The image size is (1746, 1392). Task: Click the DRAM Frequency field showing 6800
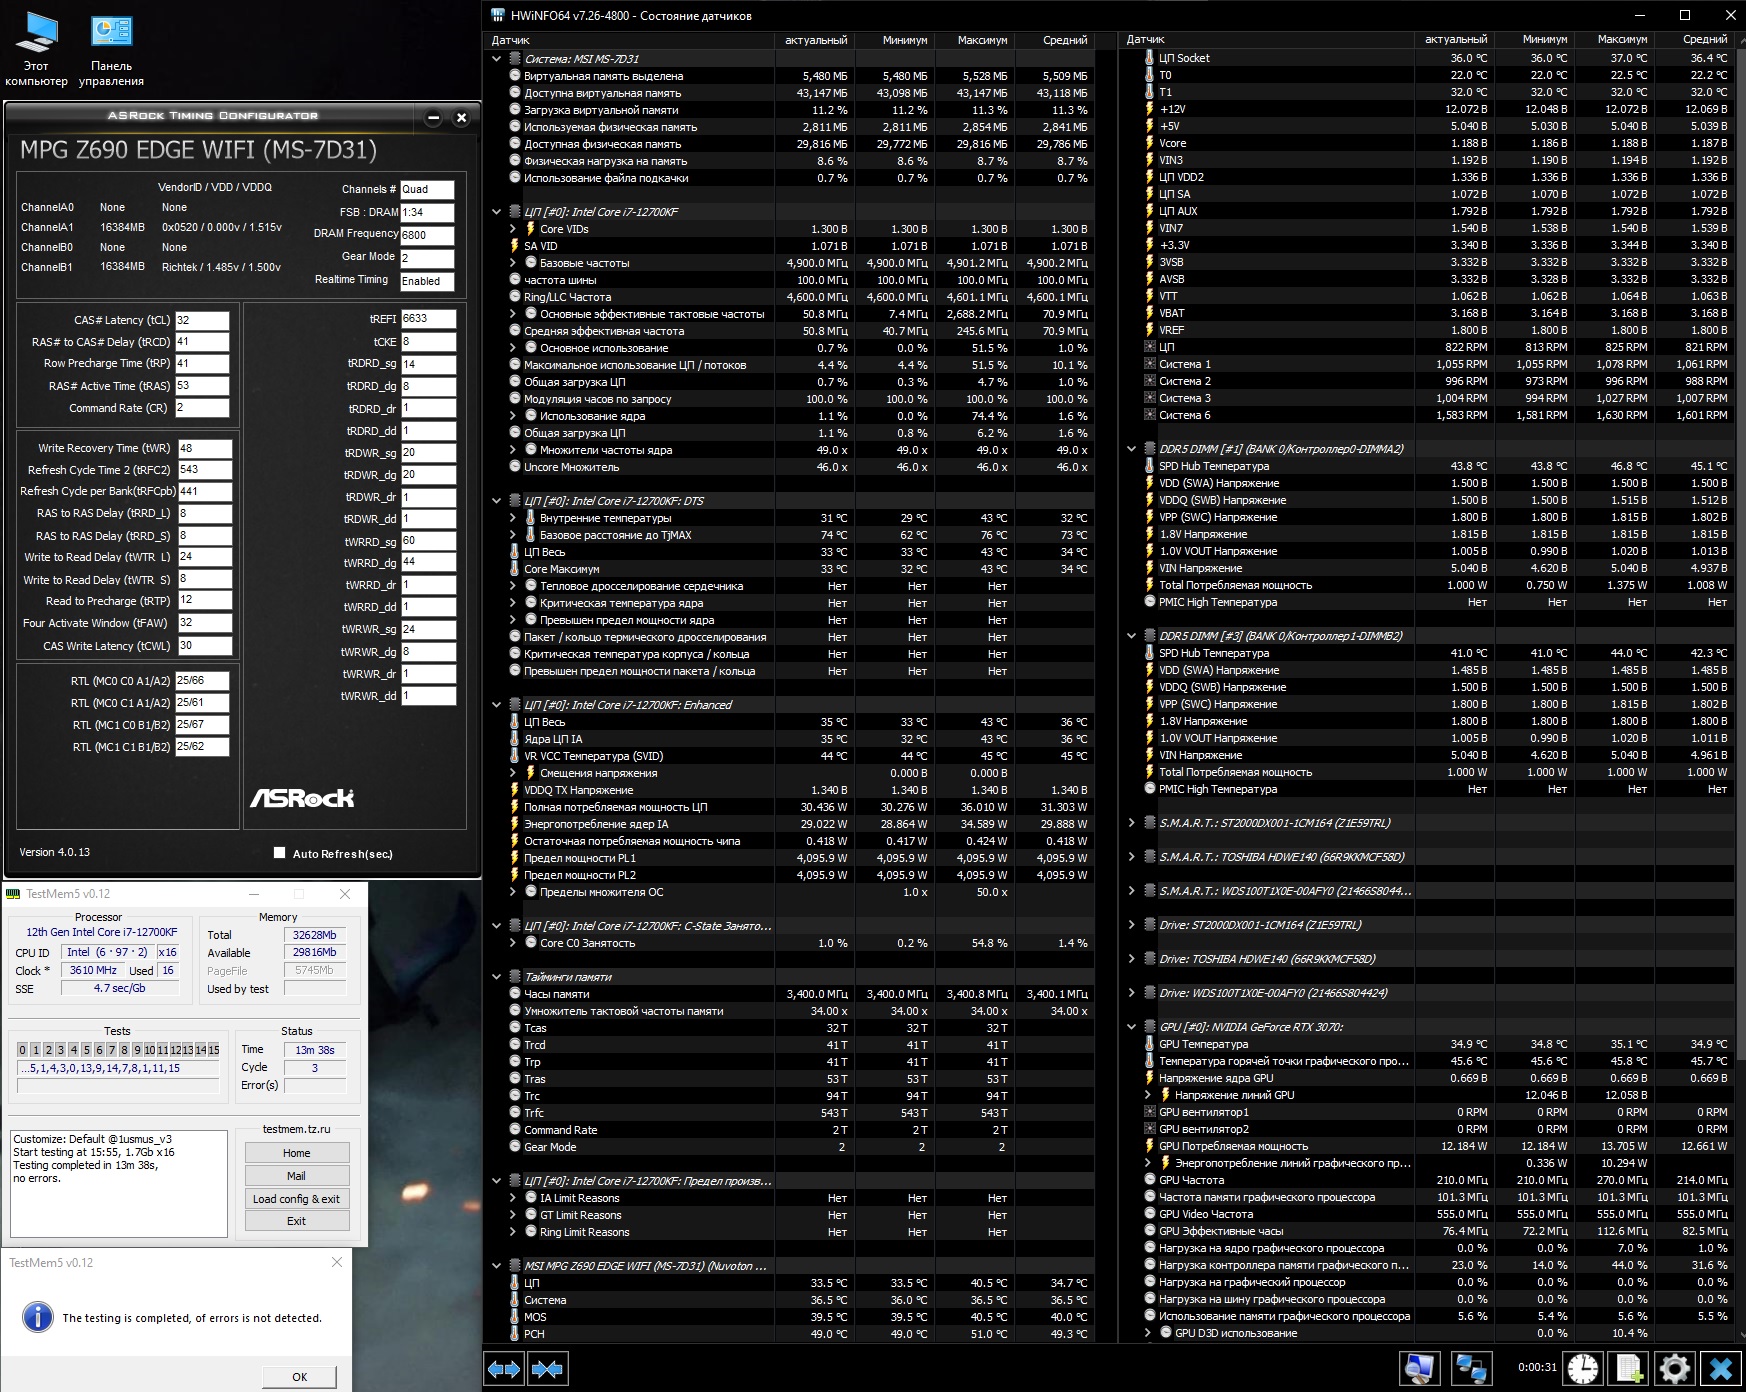click(427, 236)
